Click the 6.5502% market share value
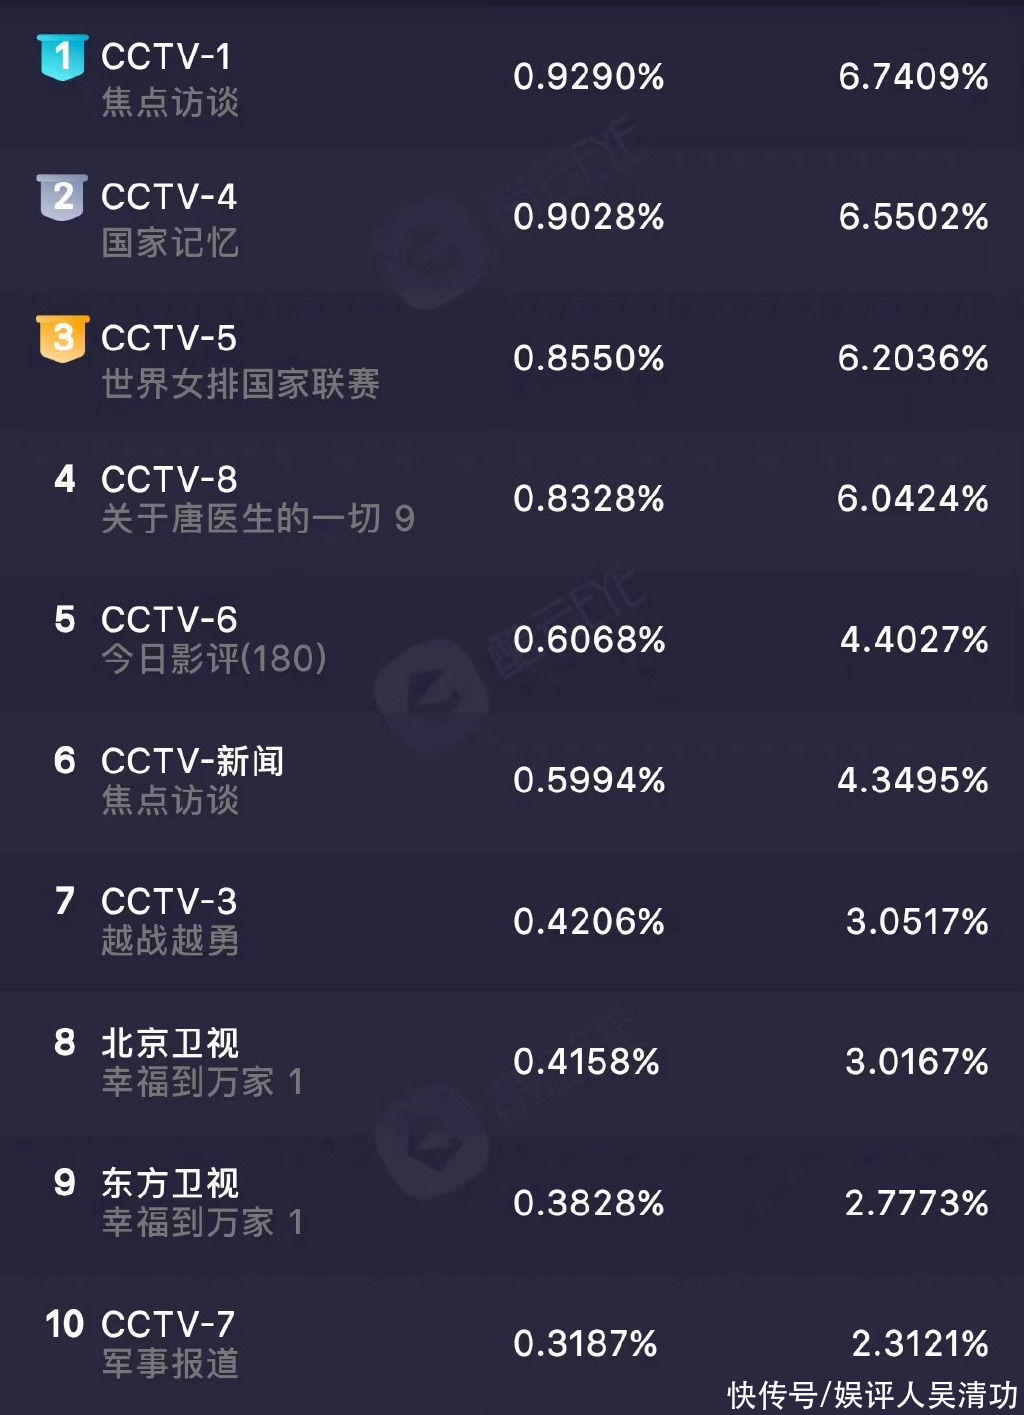1024x1415 pixels. click(914, 217)
